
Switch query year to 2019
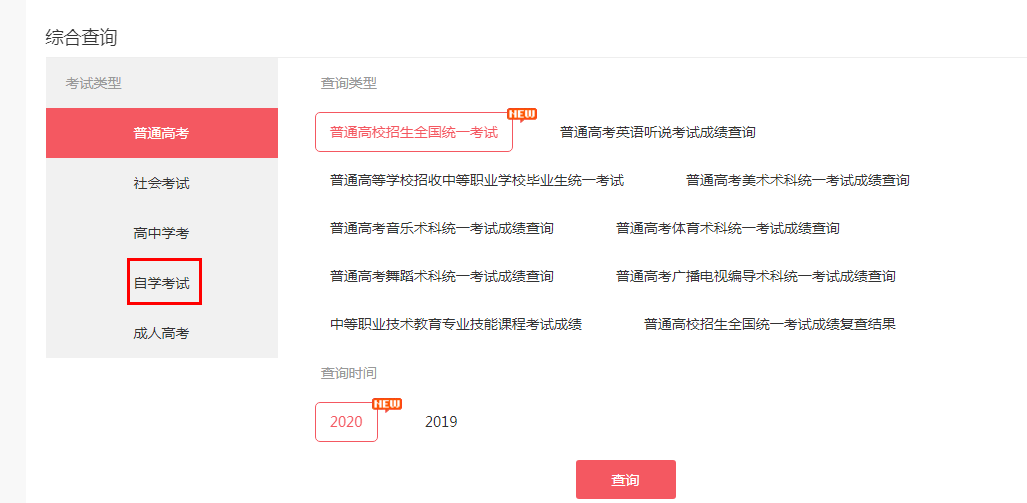(x=441, y=422)
